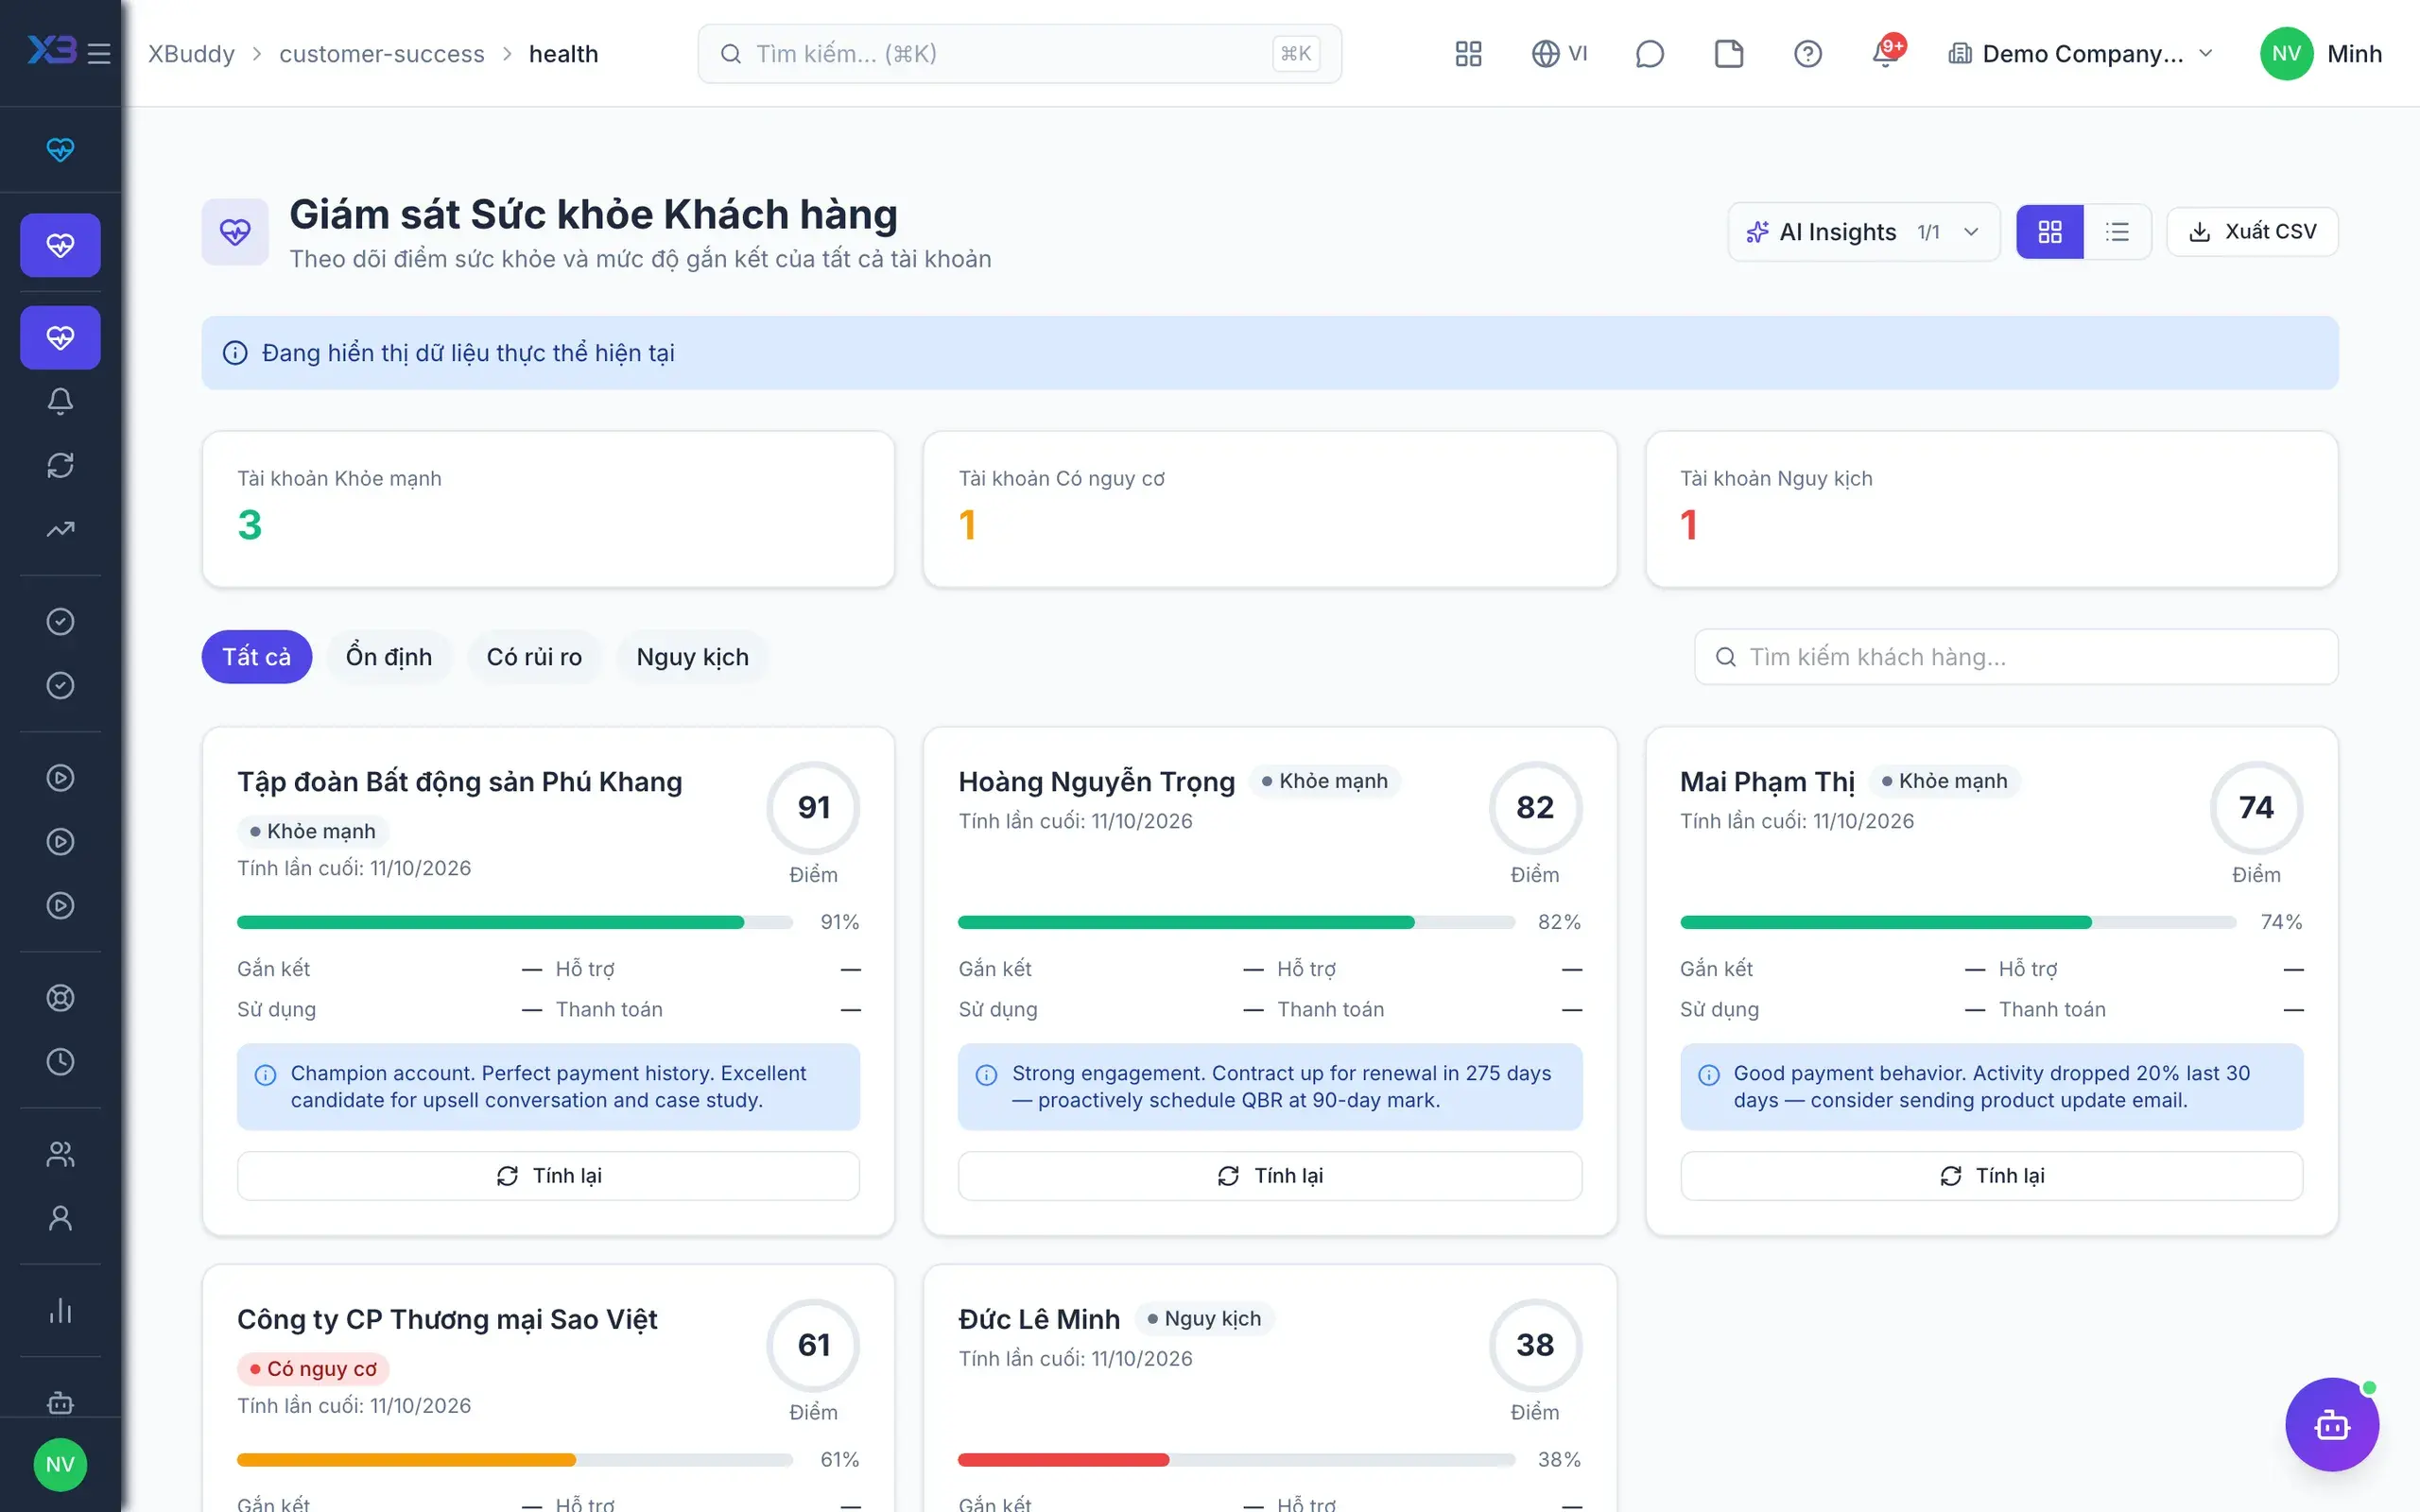This screenshot has height=1512, width=2420.
Task: Open the apps grid icon in header
Action: coord(1468,53)
